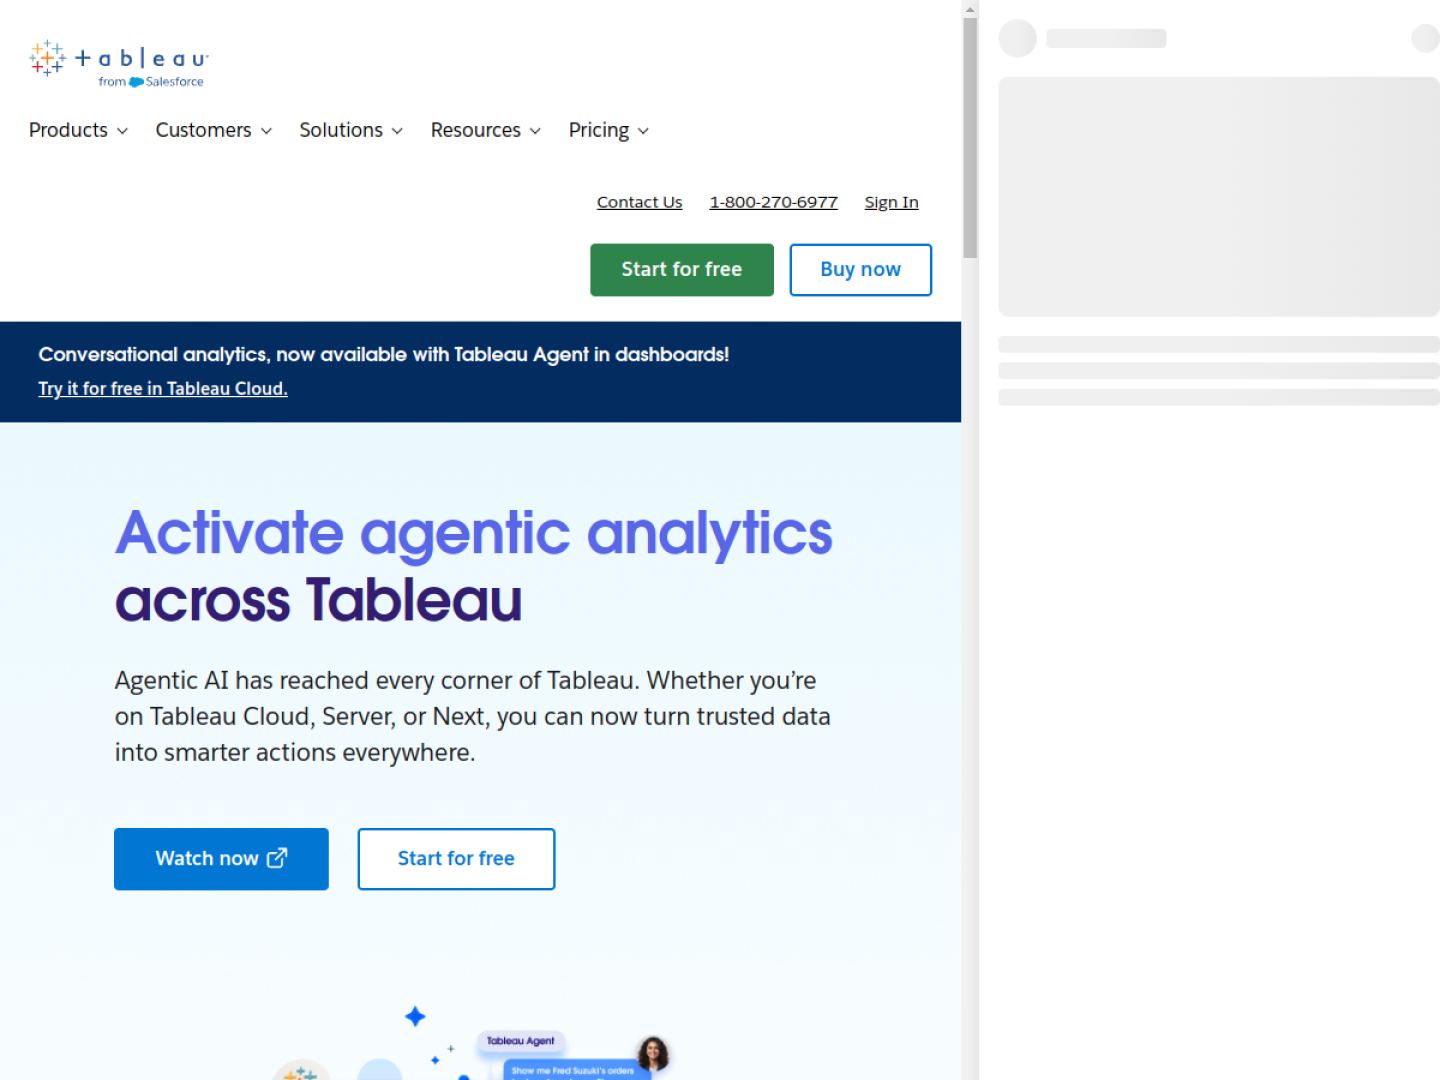Click the Conversational analytics banner text
The width and height of the screenshot is (1440, 1080).
point(384,354)
